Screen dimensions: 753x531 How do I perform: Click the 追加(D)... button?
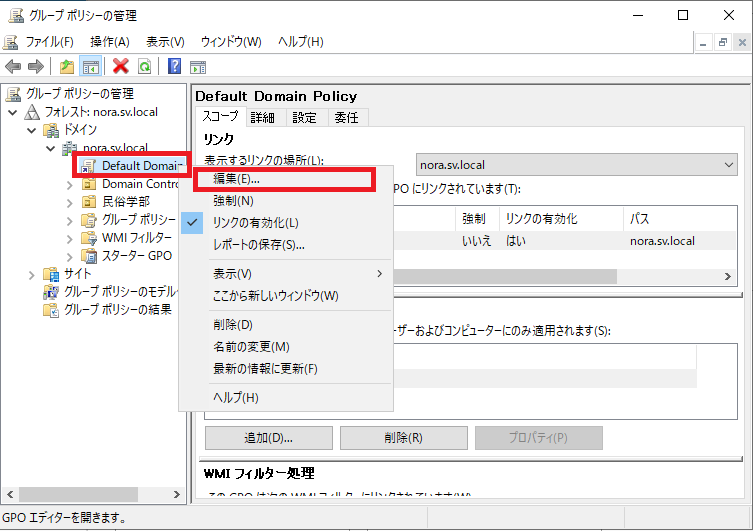(x=268, y=438)
